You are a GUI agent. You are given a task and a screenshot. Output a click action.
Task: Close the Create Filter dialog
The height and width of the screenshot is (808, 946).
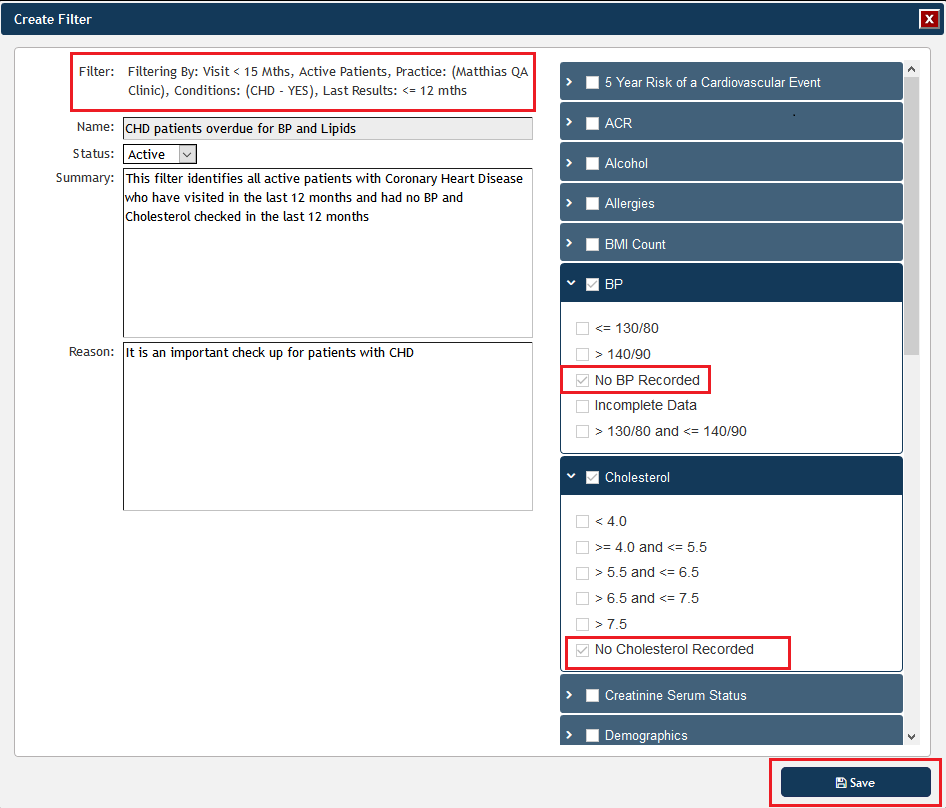pos(929,19)
